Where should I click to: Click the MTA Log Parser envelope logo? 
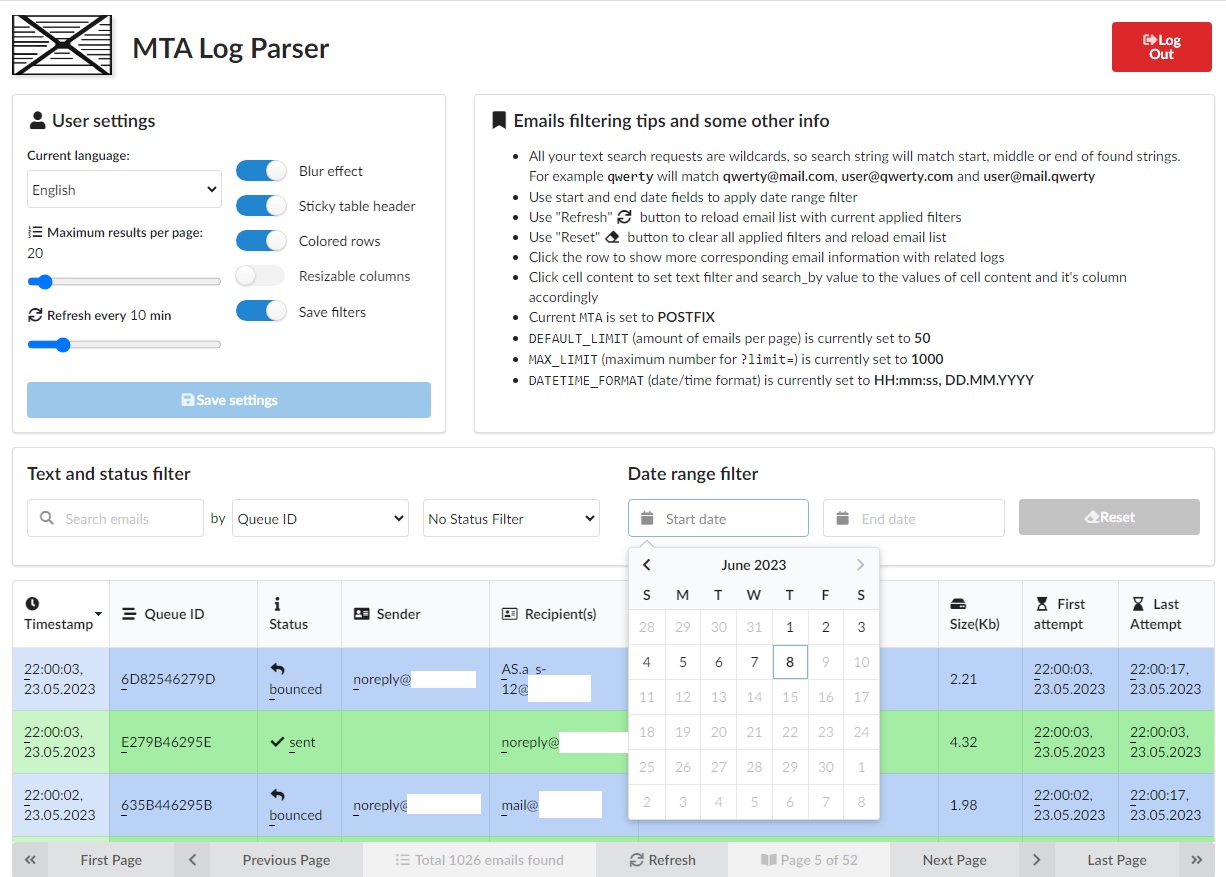click(61, 45)
